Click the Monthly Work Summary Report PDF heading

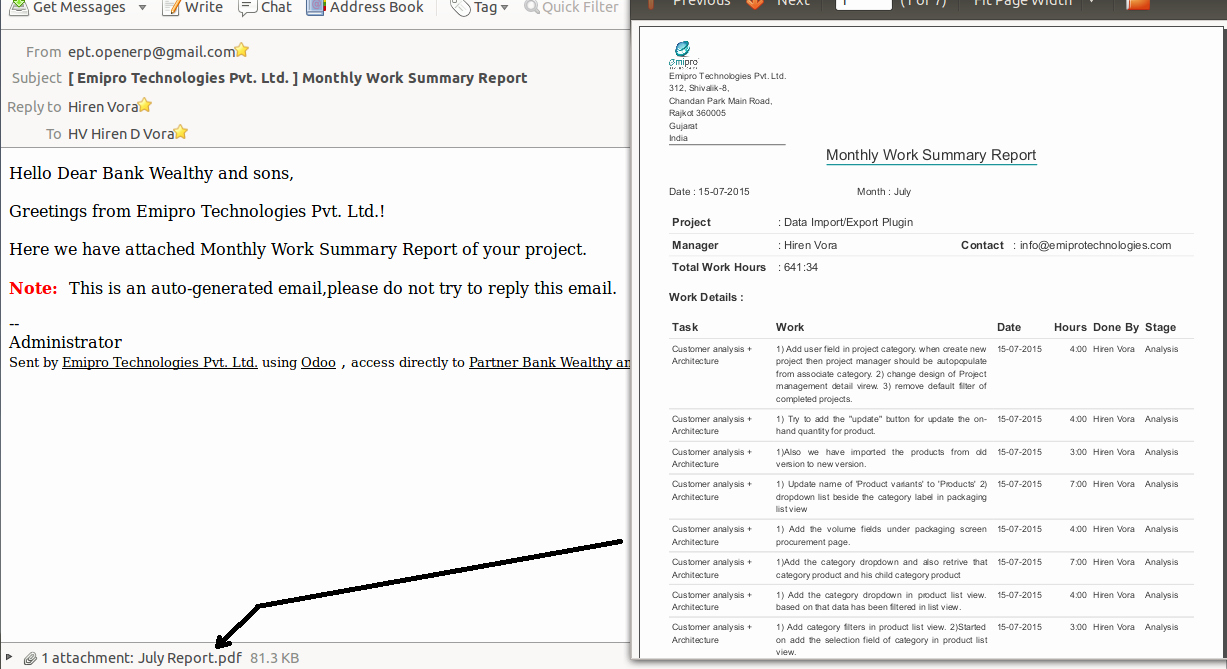[x=931, y=155]
